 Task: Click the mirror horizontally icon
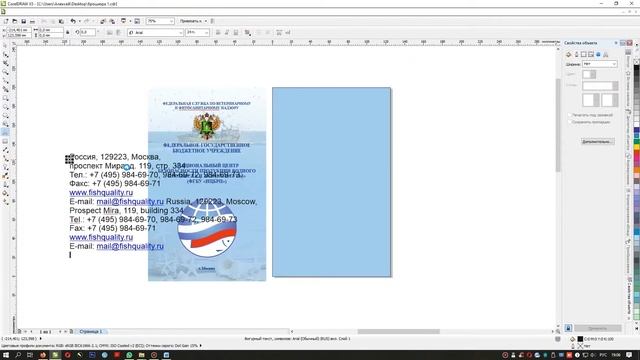tap(110, 32)
